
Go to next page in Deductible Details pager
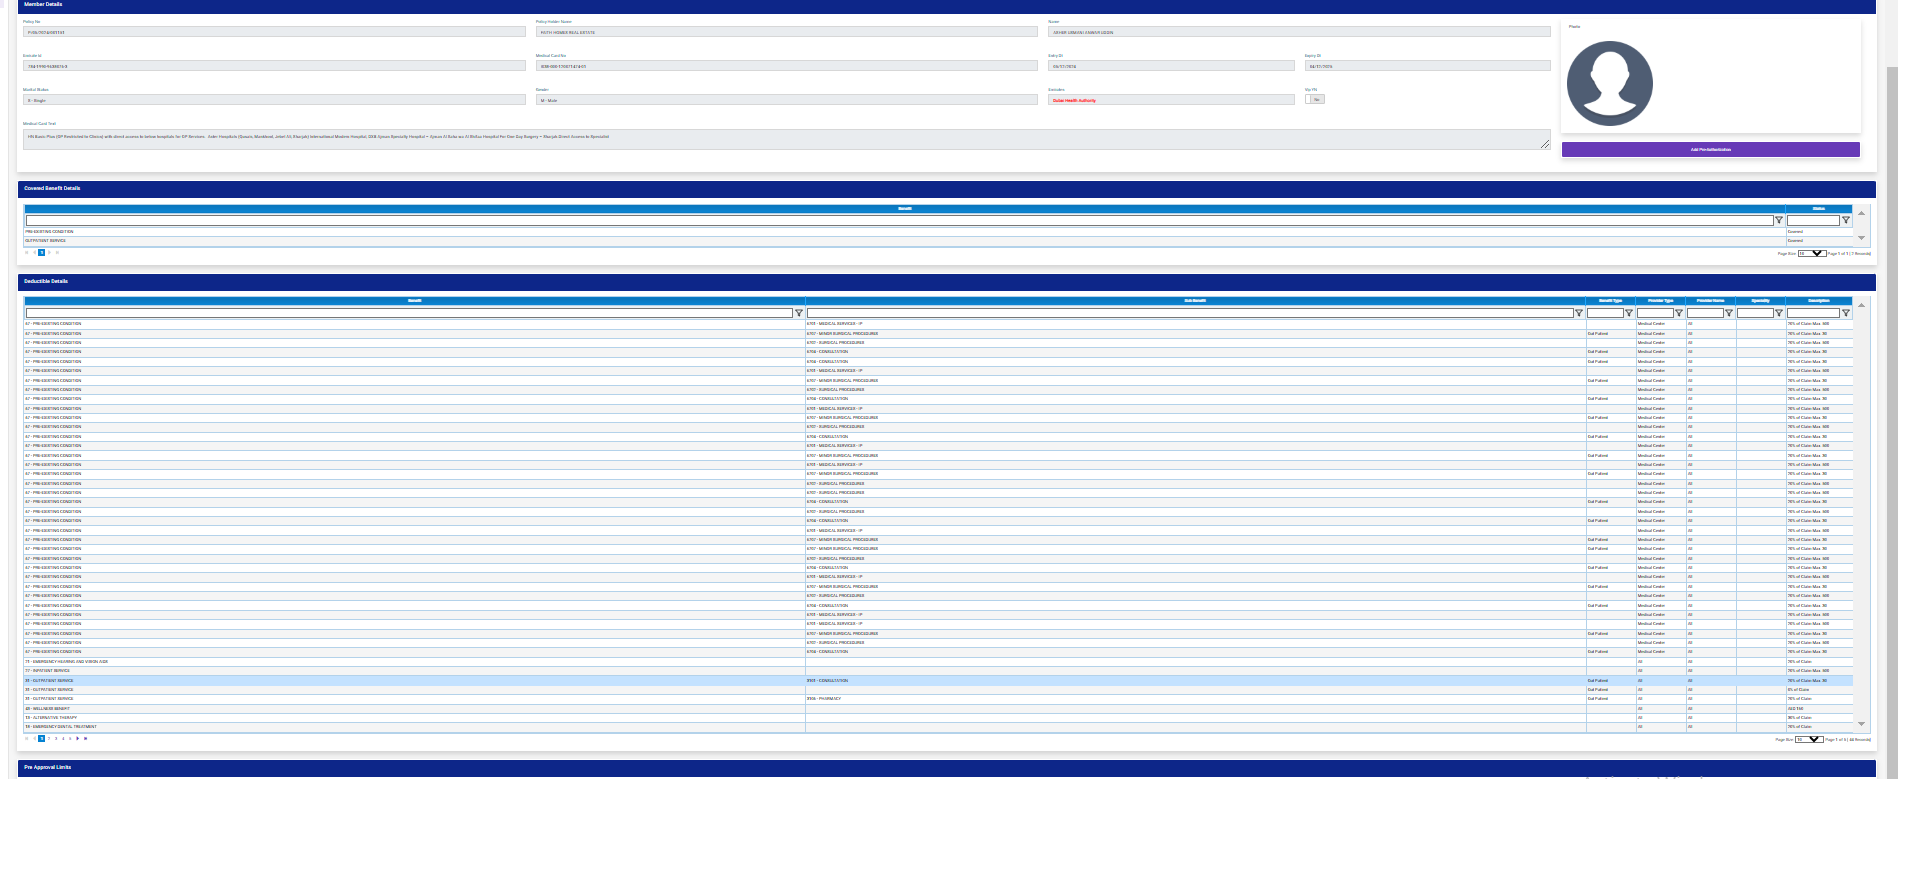click(x=78, y=739)
